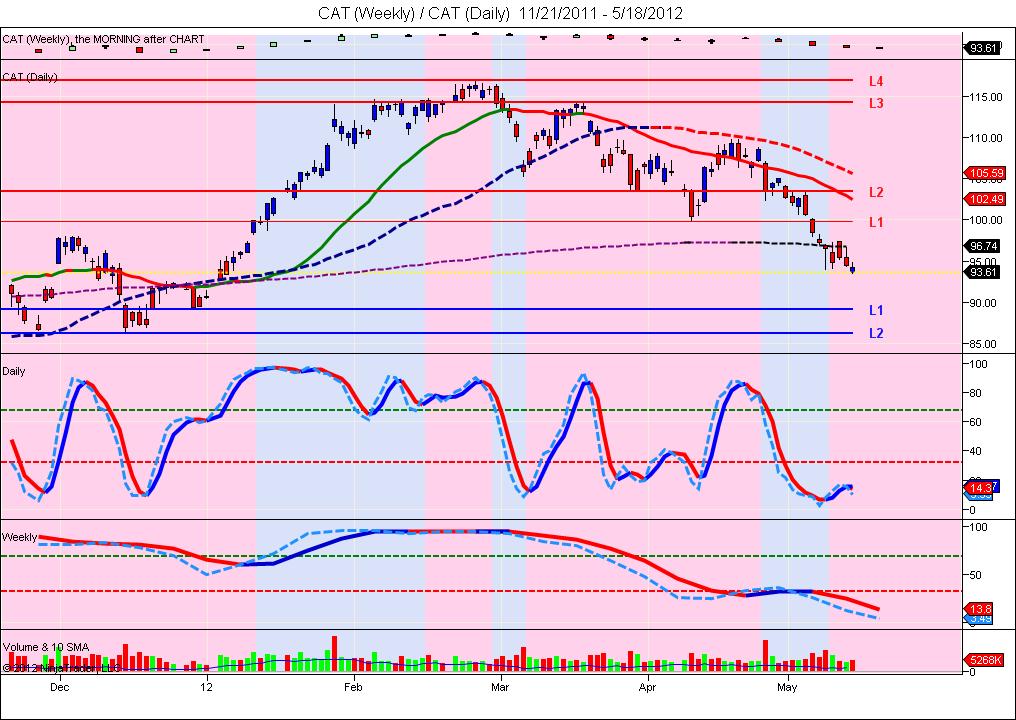This screenshot has width=1016, height=720.
Task: Click the 50 value on the Weekly stochastic axis
Action: (x=975, y=575)
